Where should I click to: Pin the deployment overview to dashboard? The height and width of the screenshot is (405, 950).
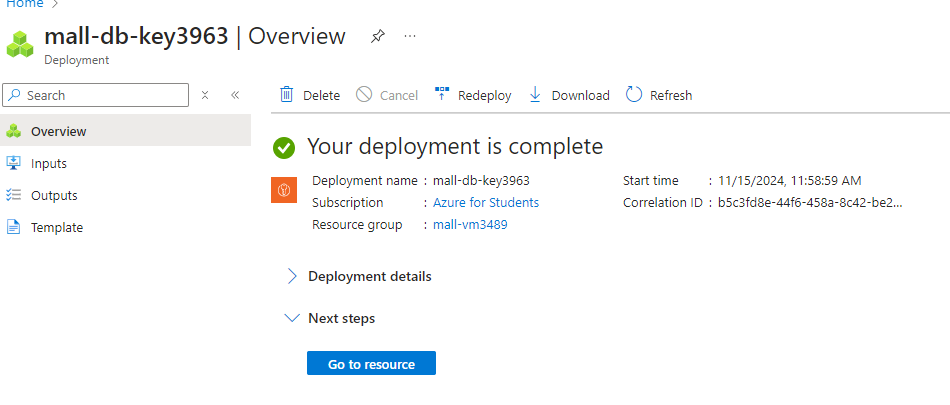pyautogui.click(x=377, y=37)
